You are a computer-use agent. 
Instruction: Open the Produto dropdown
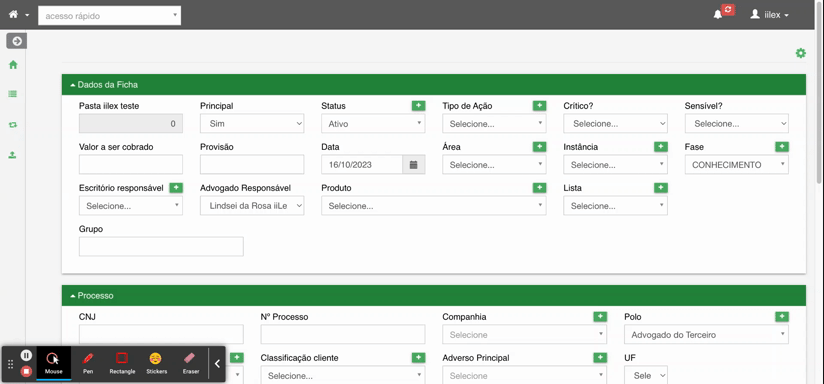click(434, 206)
